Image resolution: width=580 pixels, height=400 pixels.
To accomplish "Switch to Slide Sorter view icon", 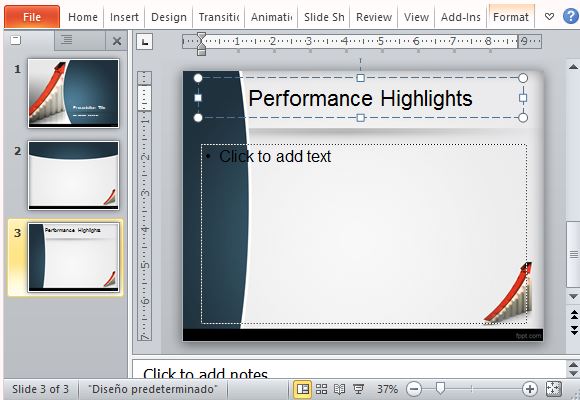I will pos(321,389).
